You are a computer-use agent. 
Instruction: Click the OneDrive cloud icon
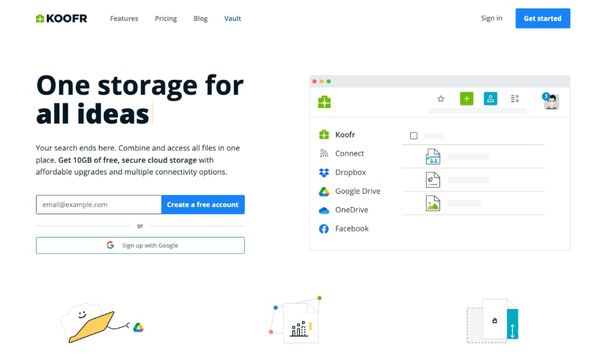click(x=324, y=210)
